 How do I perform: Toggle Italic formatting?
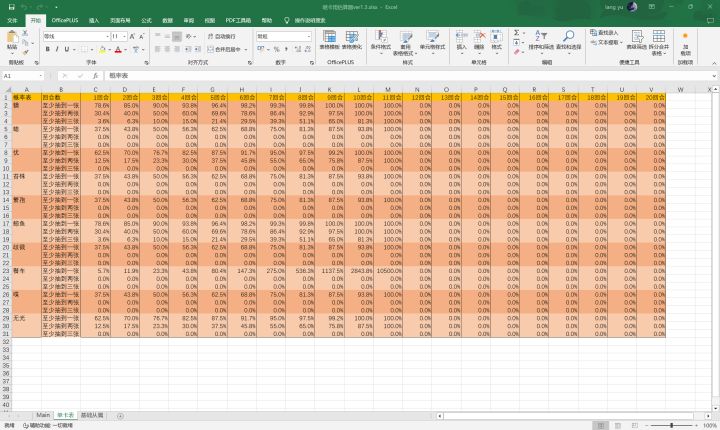58,48
